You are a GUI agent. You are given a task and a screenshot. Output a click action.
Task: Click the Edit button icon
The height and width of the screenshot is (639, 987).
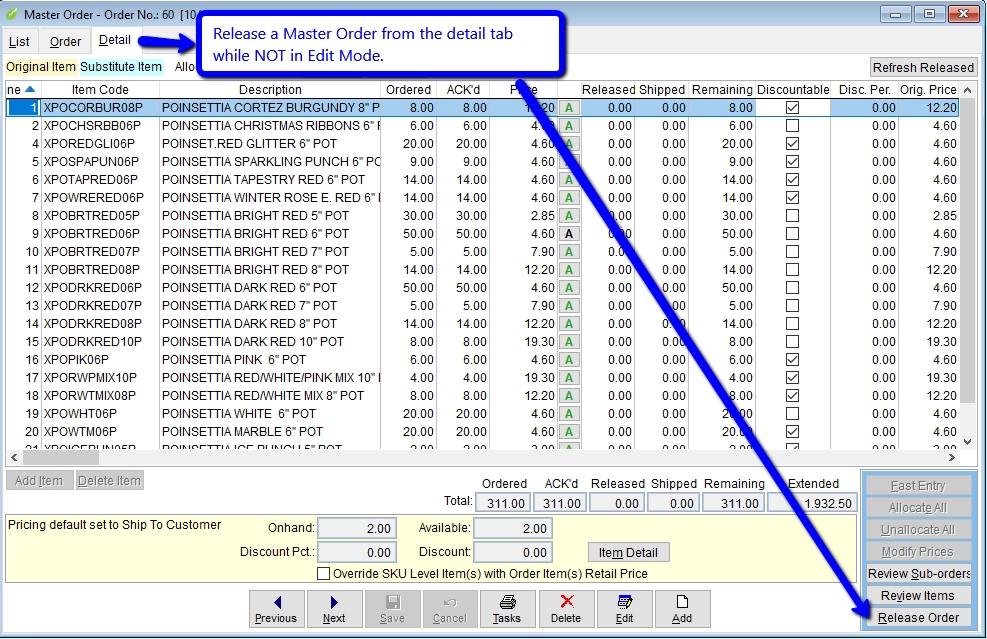coord(624,608)
